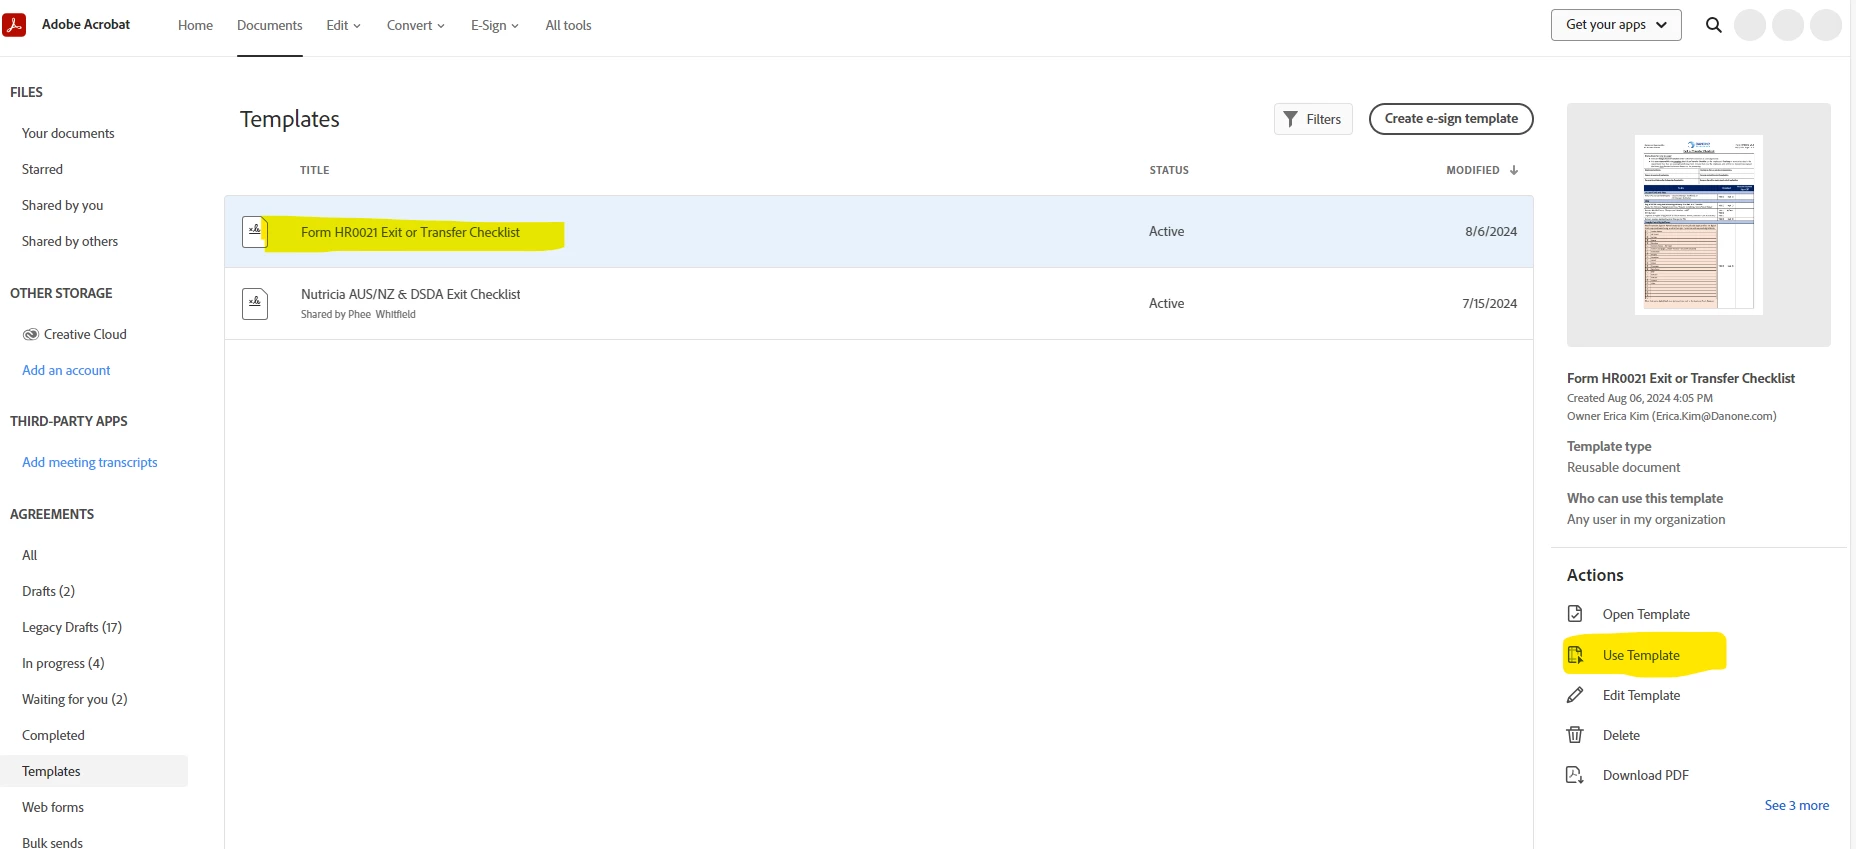This screenshot has height=849, width=1856.
Task: Open Shared by others
Action: [70, 241]
